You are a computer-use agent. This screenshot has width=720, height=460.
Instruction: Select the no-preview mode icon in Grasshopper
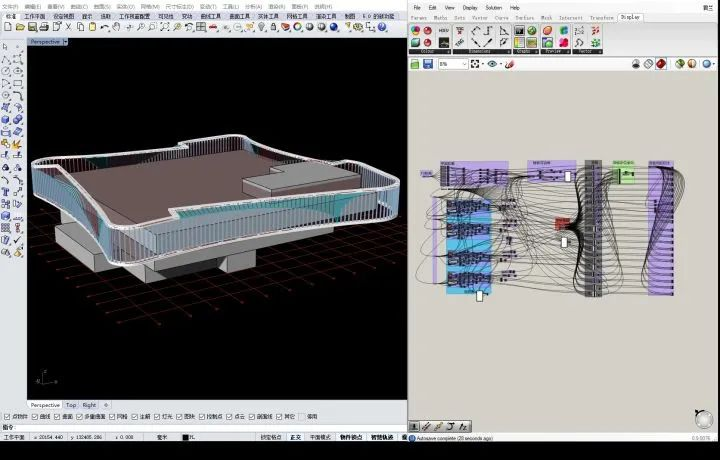[636, 64]
